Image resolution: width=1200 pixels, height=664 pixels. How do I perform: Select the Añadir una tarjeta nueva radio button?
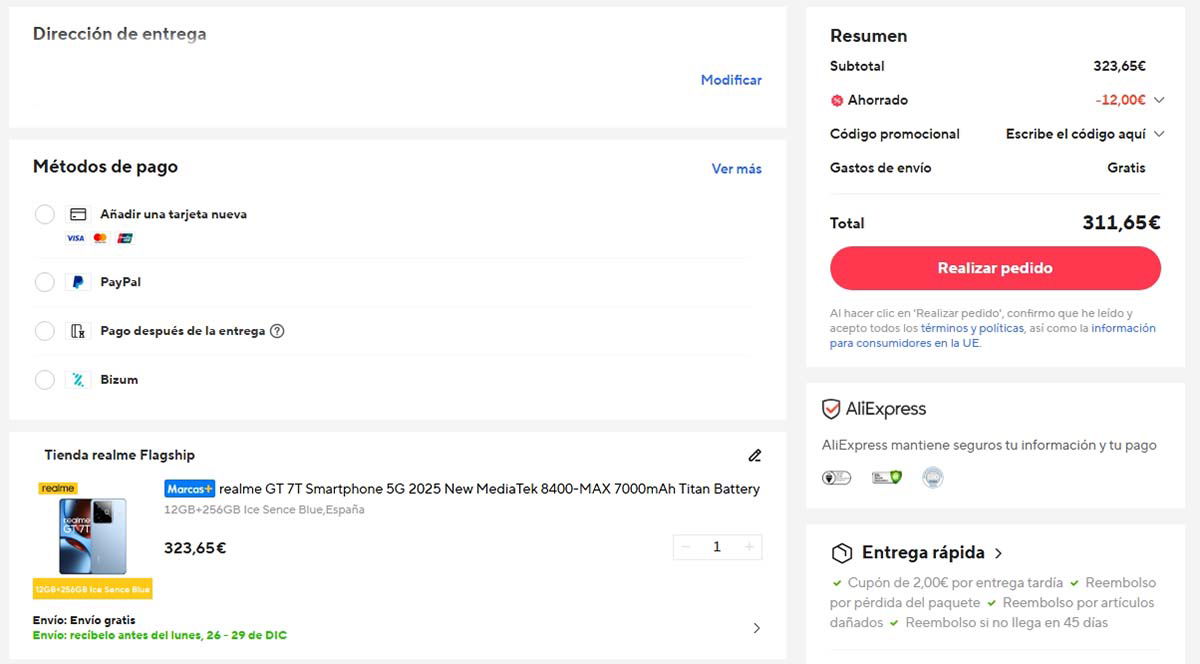pyautogui.click(x=44, y=214)
